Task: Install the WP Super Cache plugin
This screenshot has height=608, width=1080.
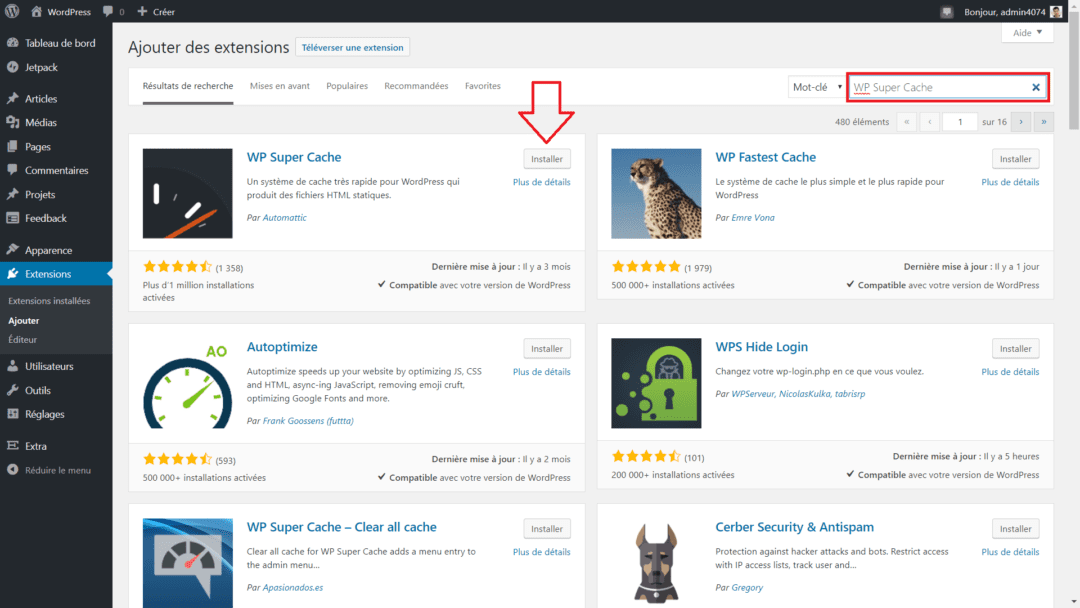Action: click(x=547, y=159)
